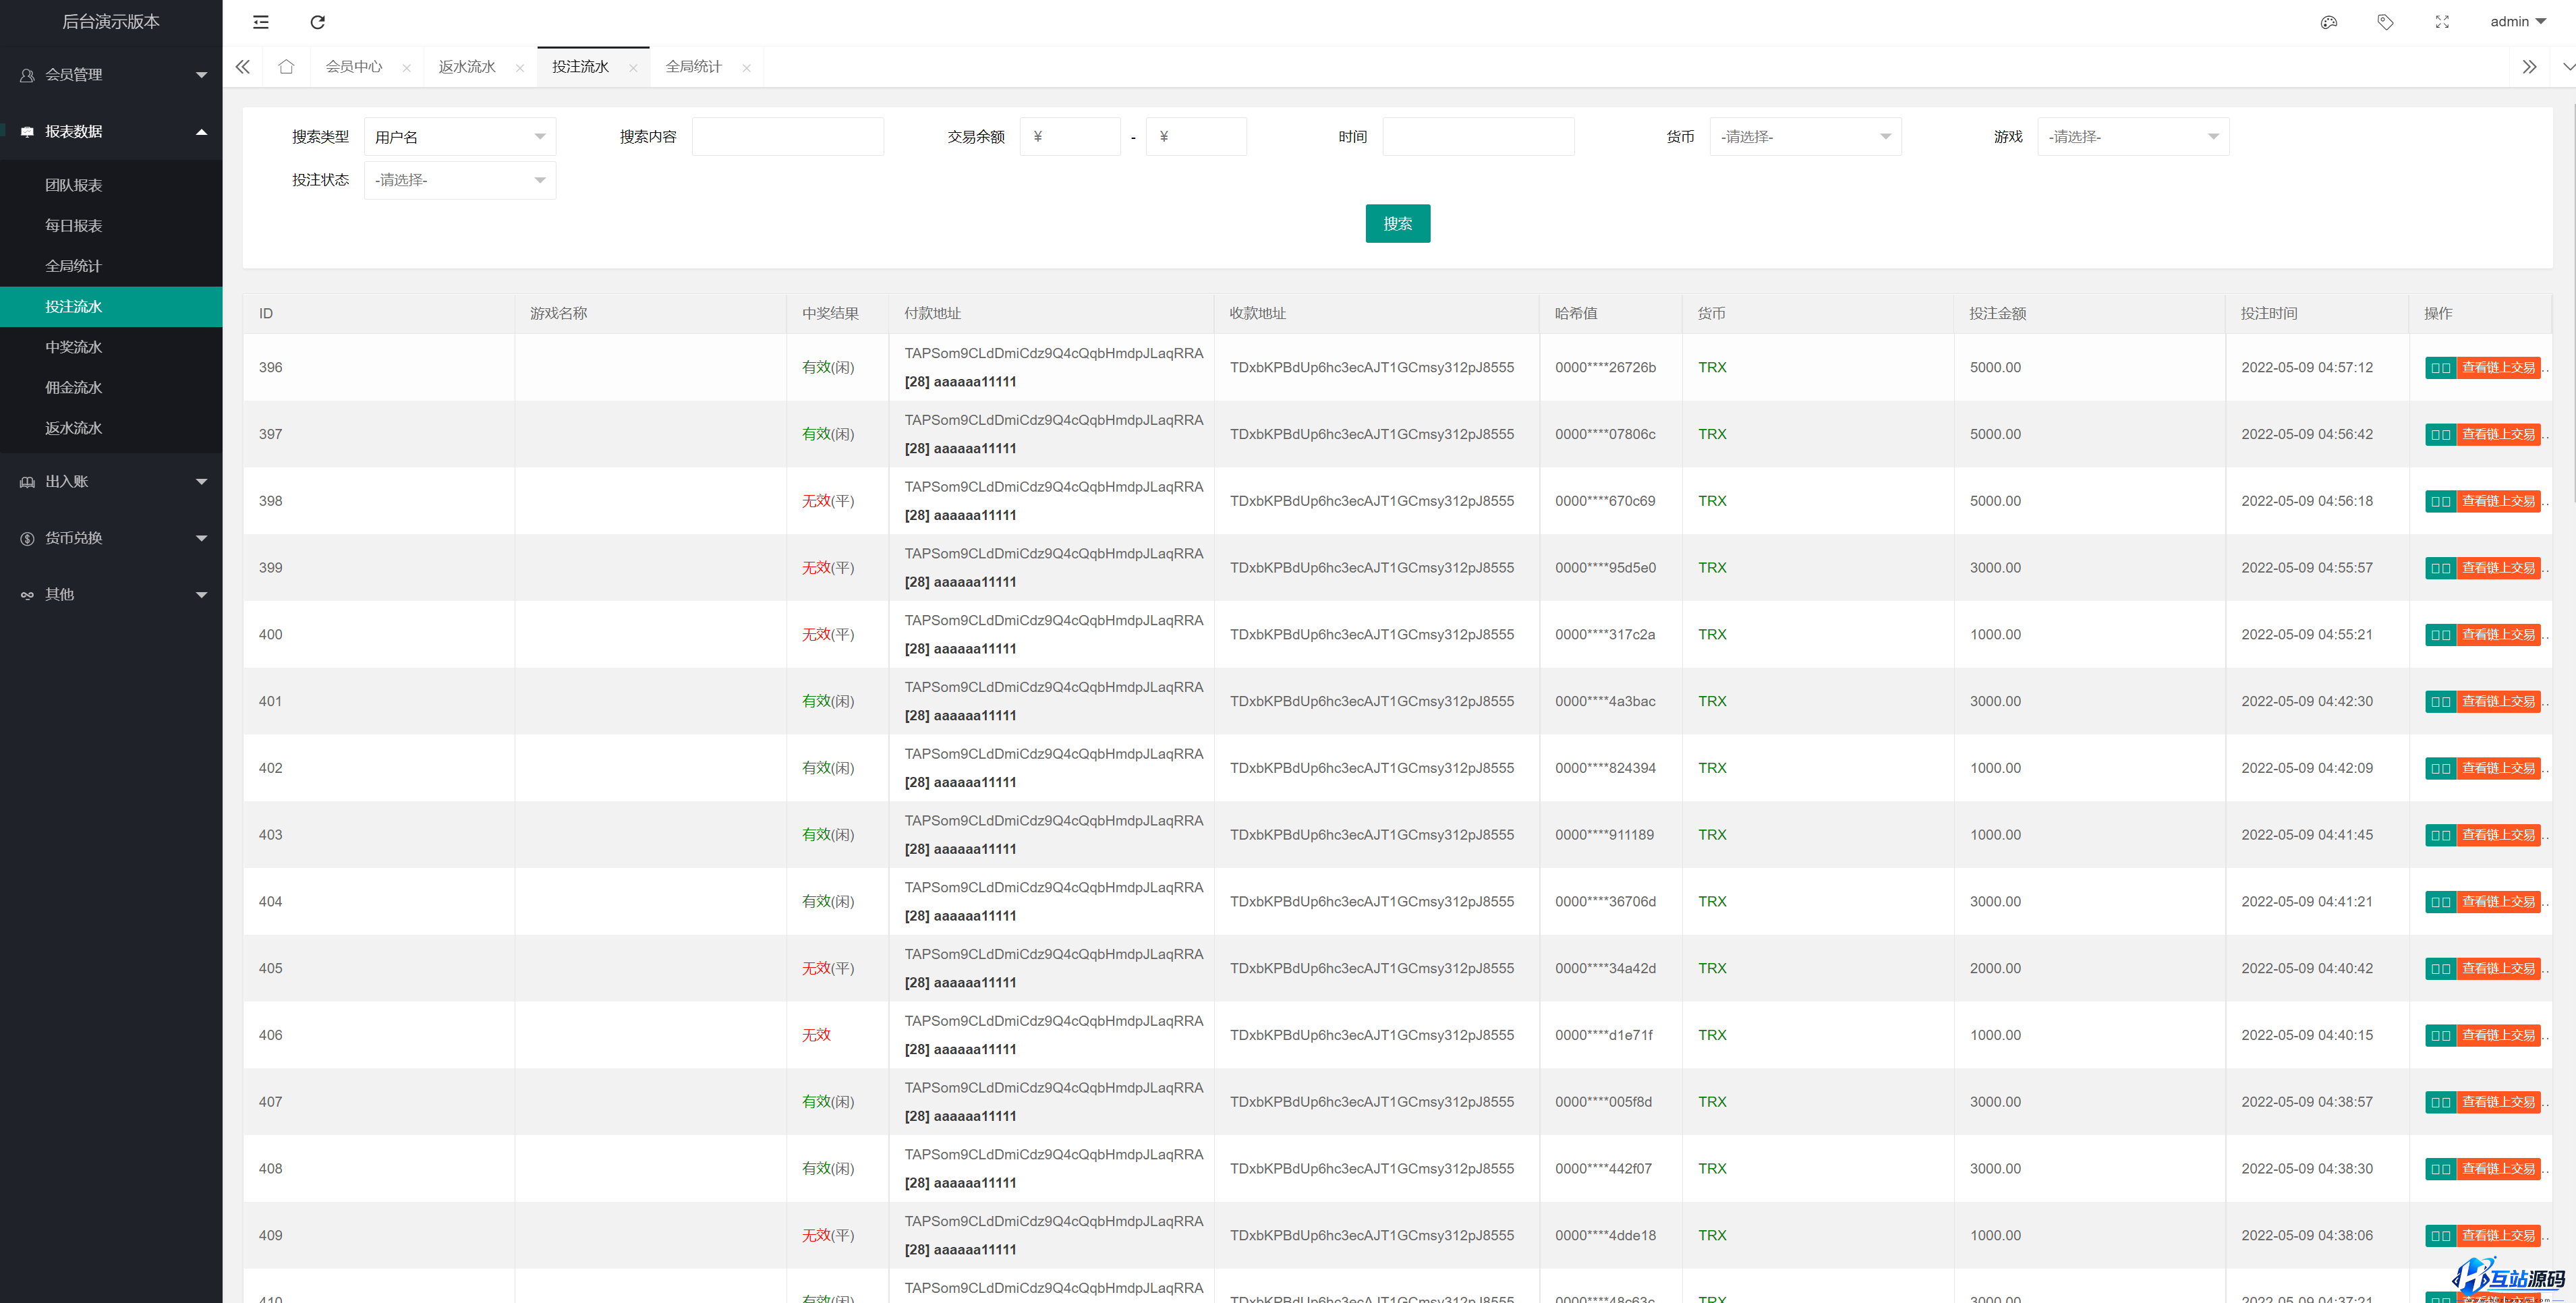Click the 时间 date input field
The image size is (2576, 1303).
point(1478,137)
